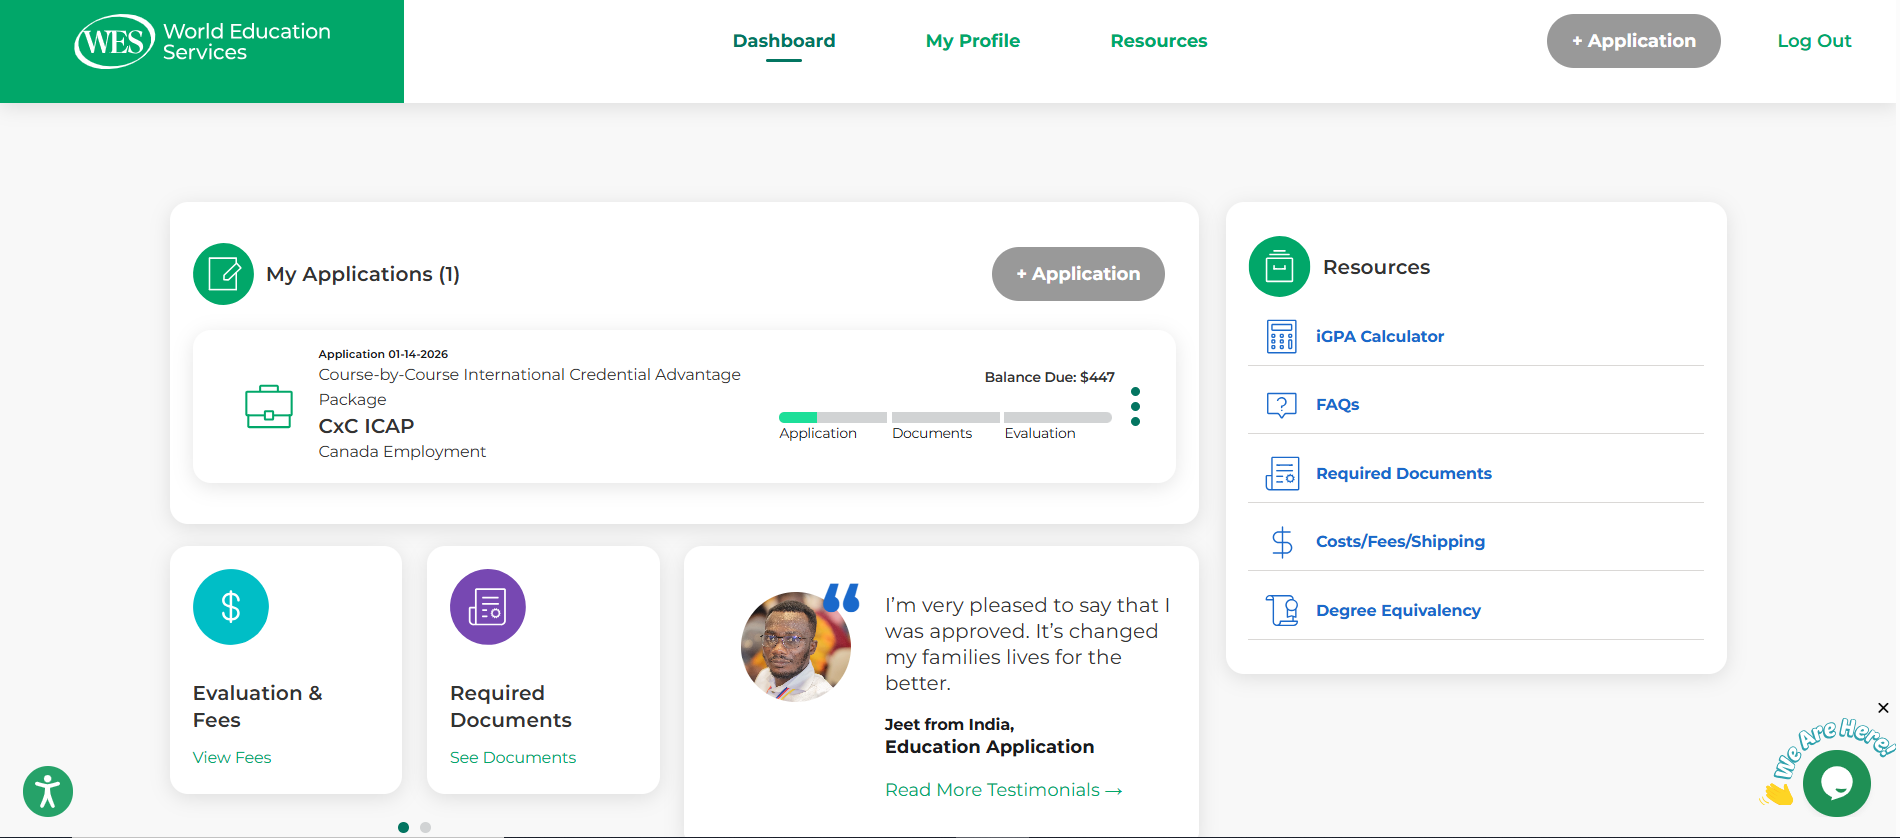Open the accessibility options icon

(48, 792)
